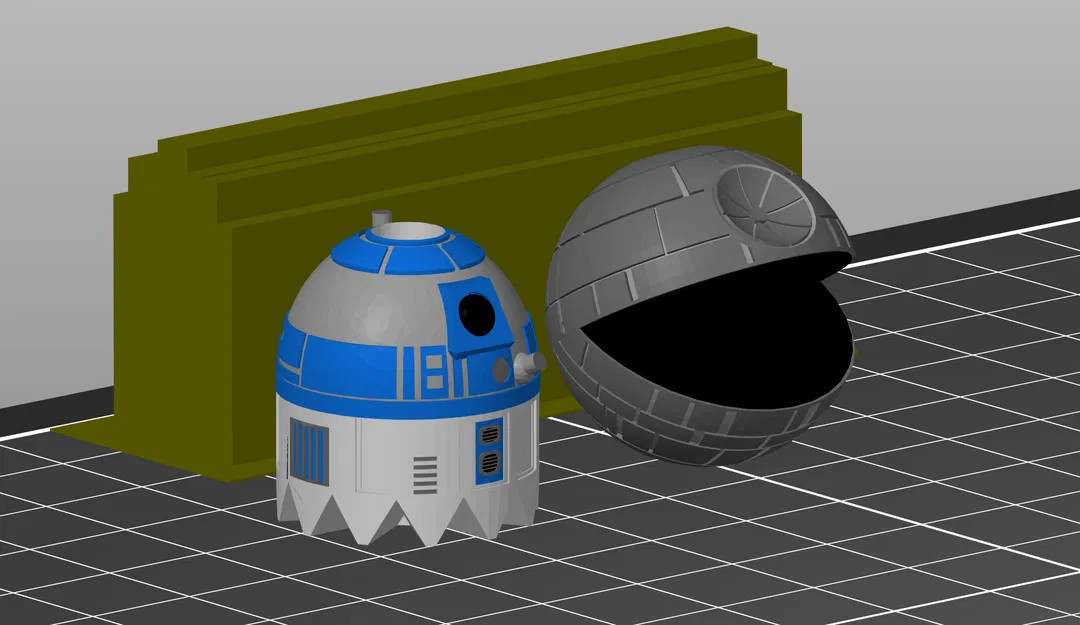The width and height of the screenshot is (1080, 625).
Task: Click the blue square vent near R2-D2's base
Action: coord(310,448)
